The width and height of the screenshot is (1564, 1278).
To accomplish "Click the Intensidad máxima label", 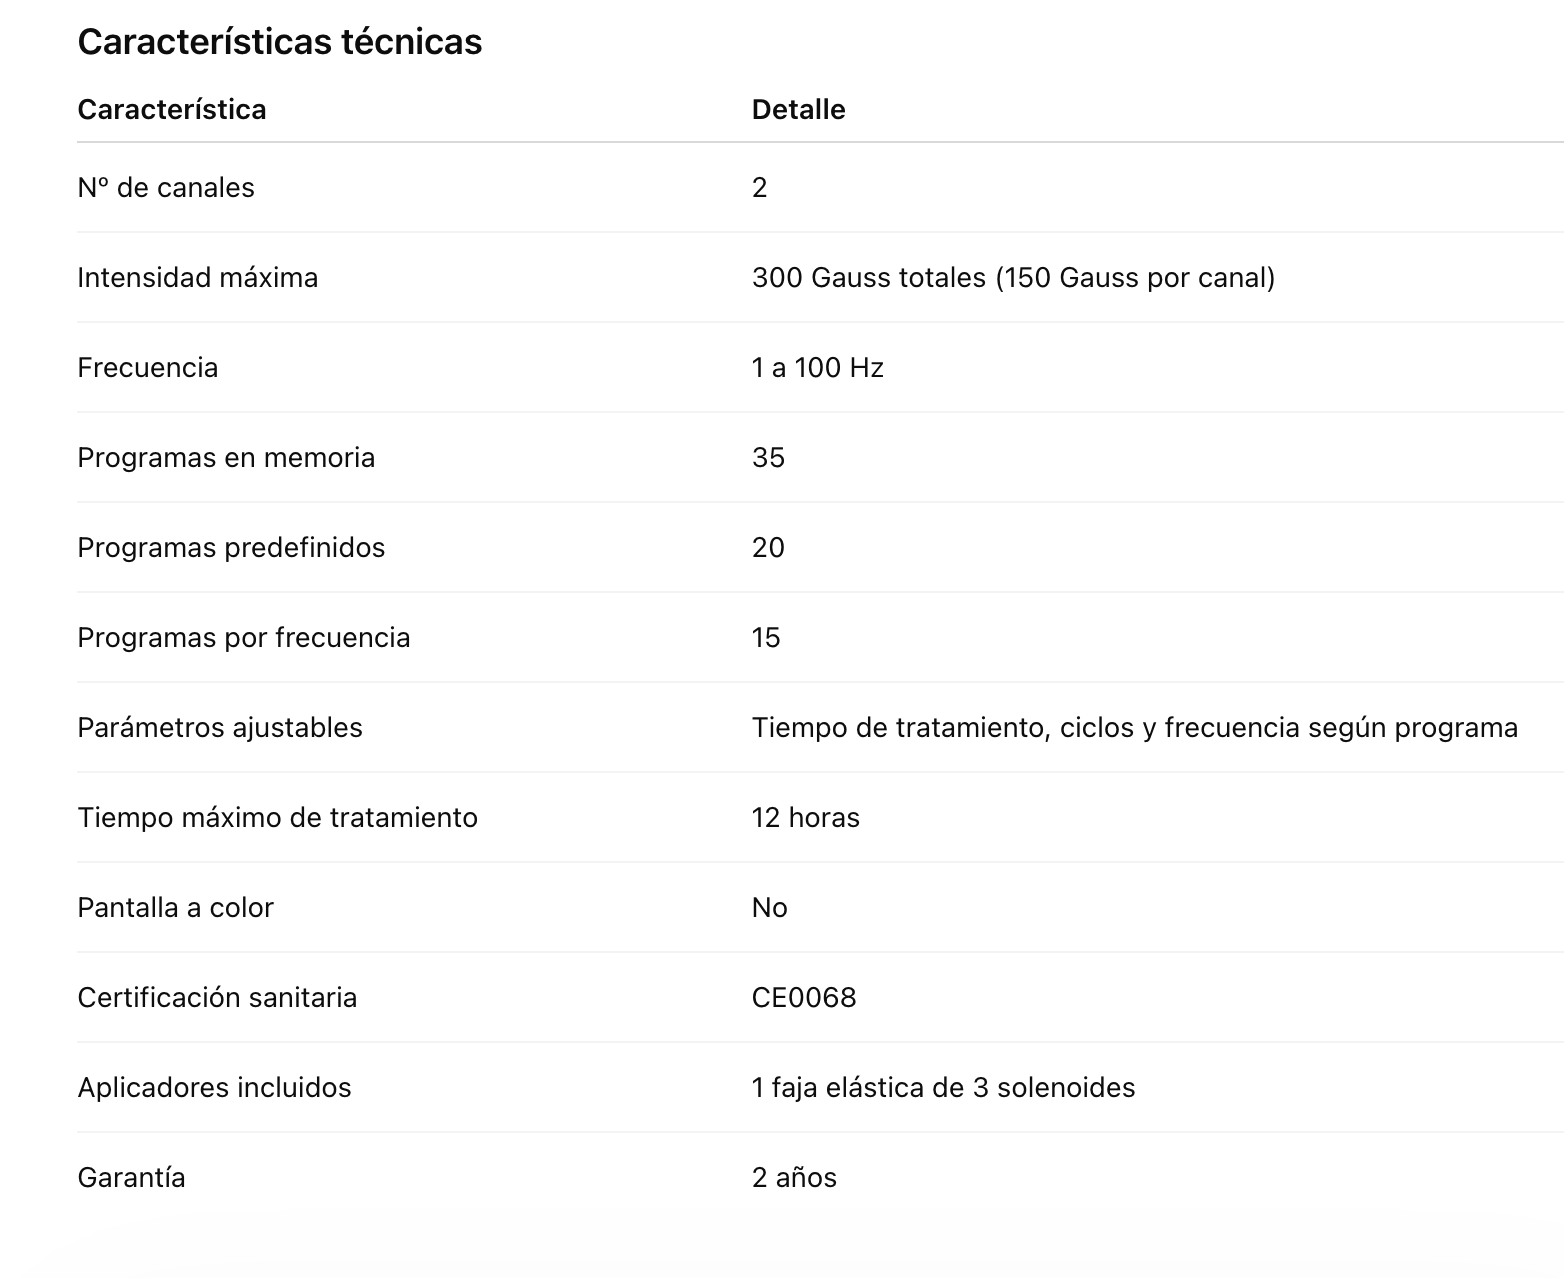I will pos(198,277).
